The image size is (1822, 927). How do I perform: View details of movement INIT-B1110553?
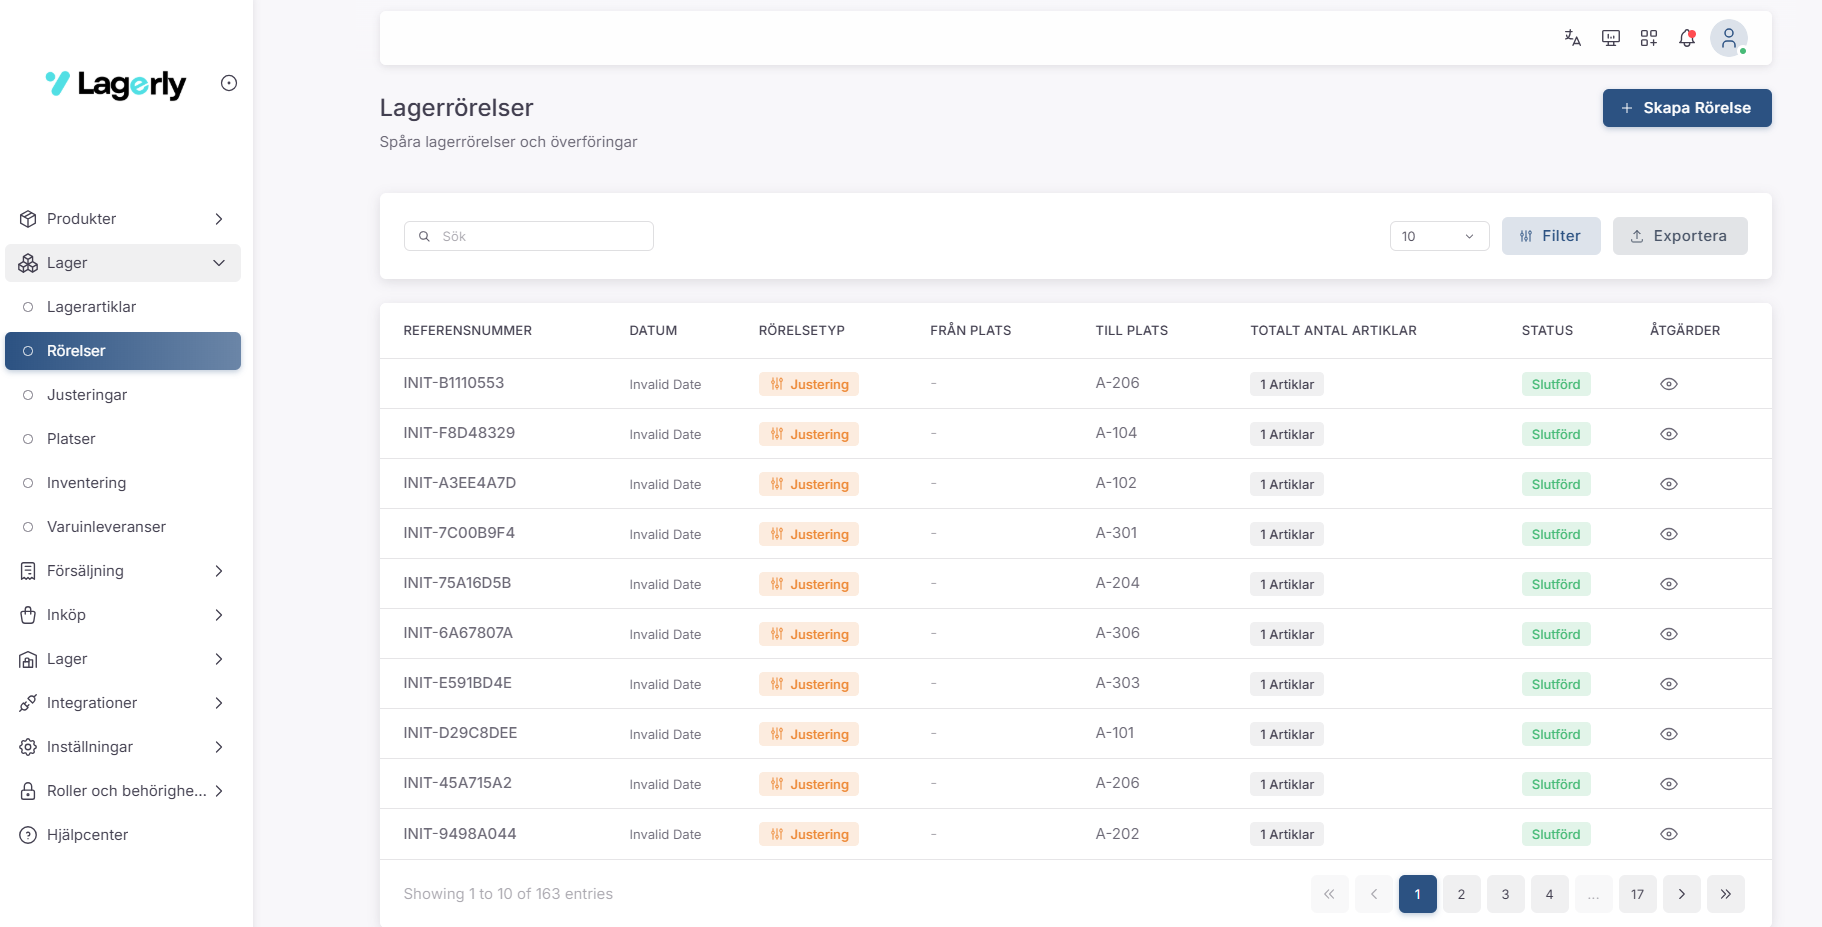click(x=1668, y=384)
